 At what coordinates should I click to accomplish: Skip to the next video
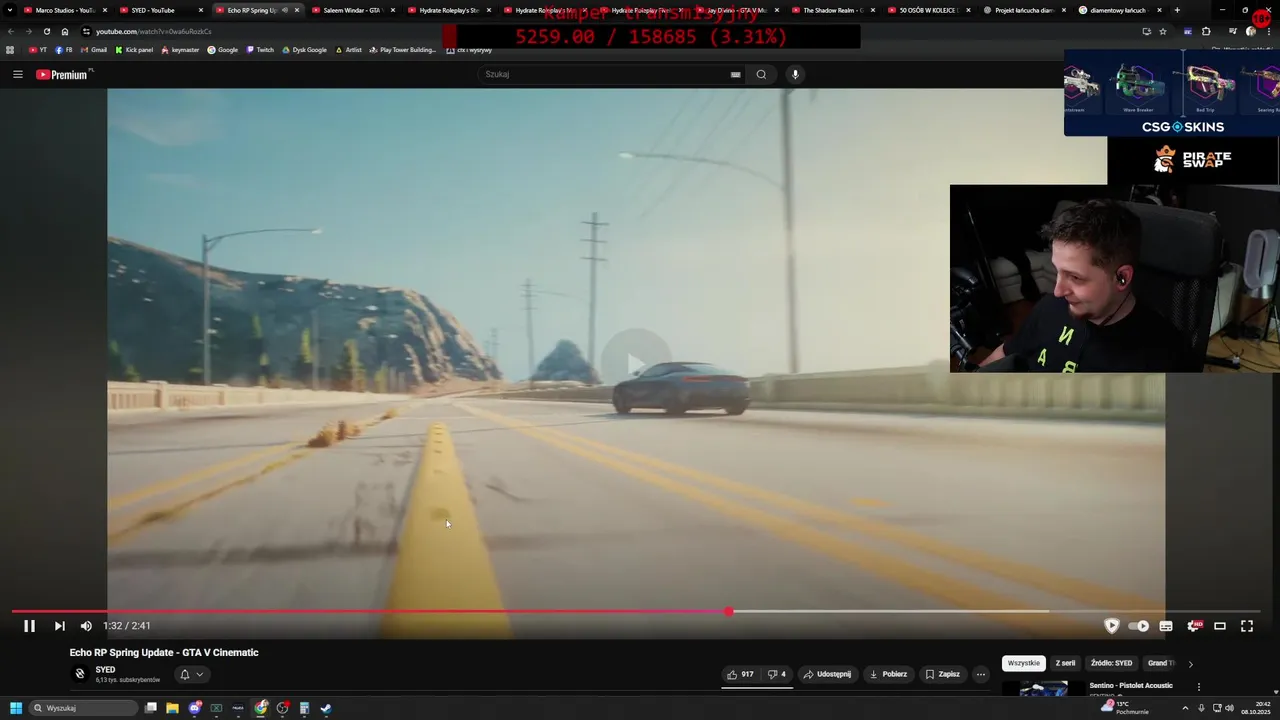click(59, 626)
